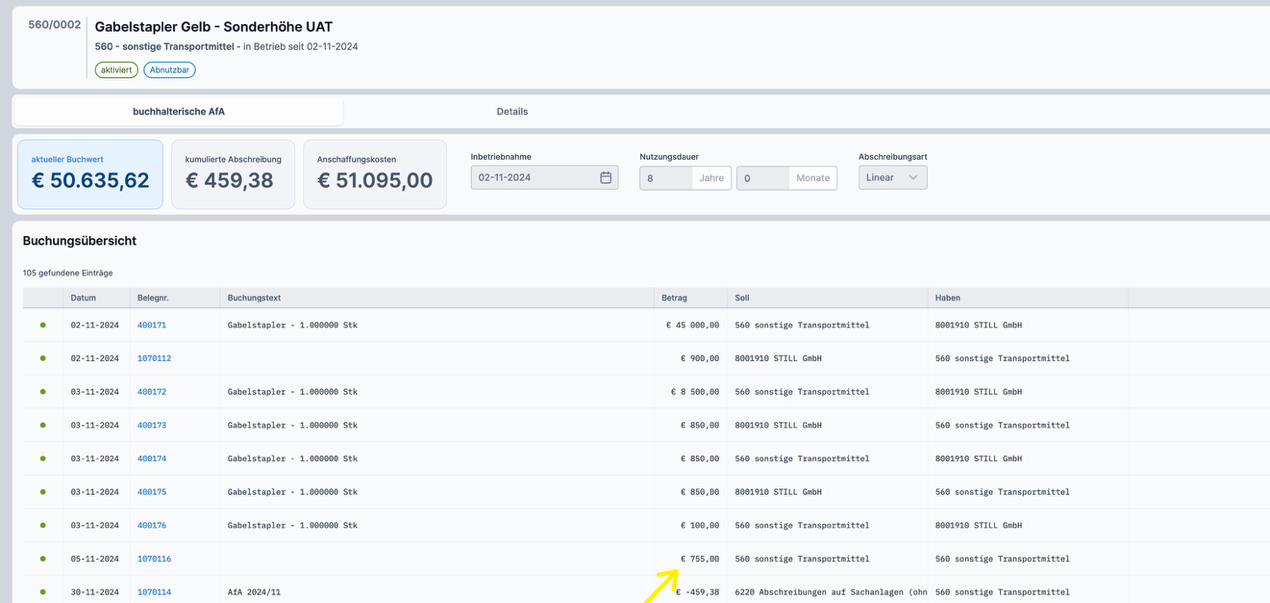Screen dimensions: 1270x603
Task: Open voucher link 1070112
Action: [154, 358]
